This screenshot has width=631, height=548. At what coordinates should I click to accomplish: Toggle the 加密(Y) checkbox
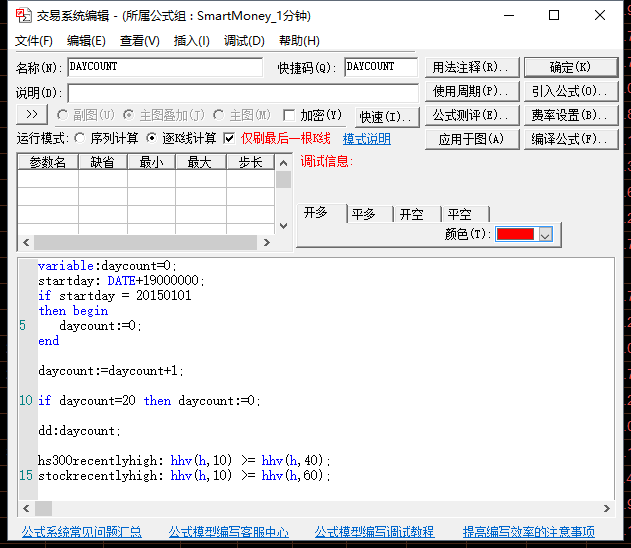[289, 115]
